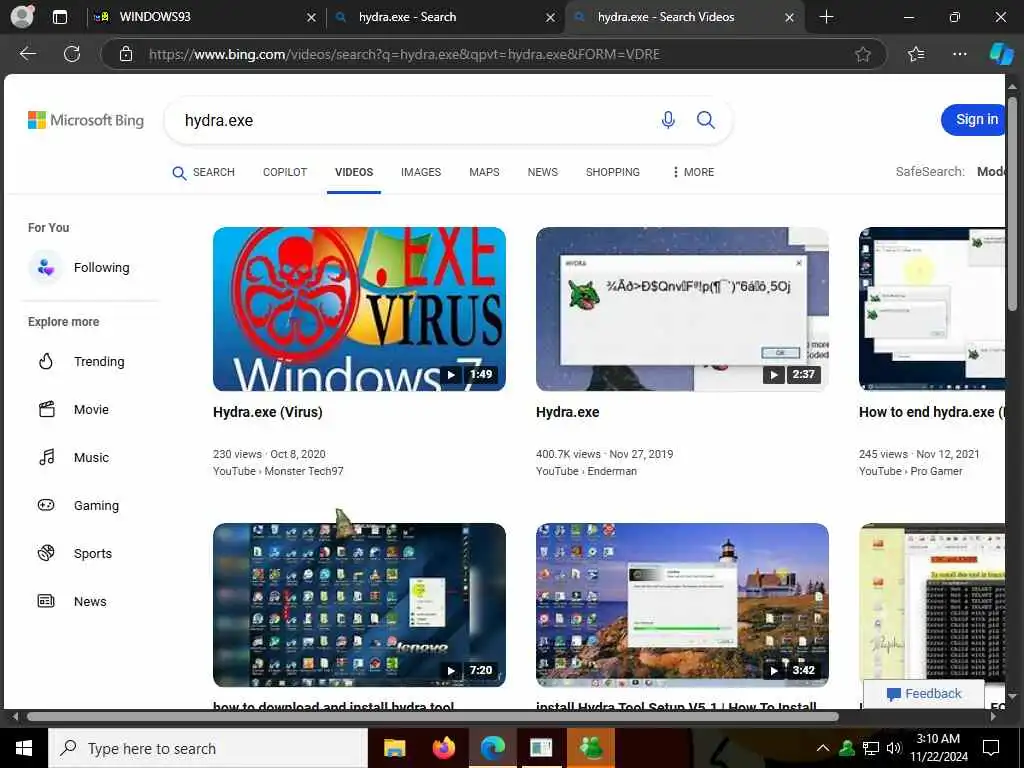The height and width of the screenshot is (768, 1024).
Task: Open browser Settings and more menu
Action: [959, 54]
